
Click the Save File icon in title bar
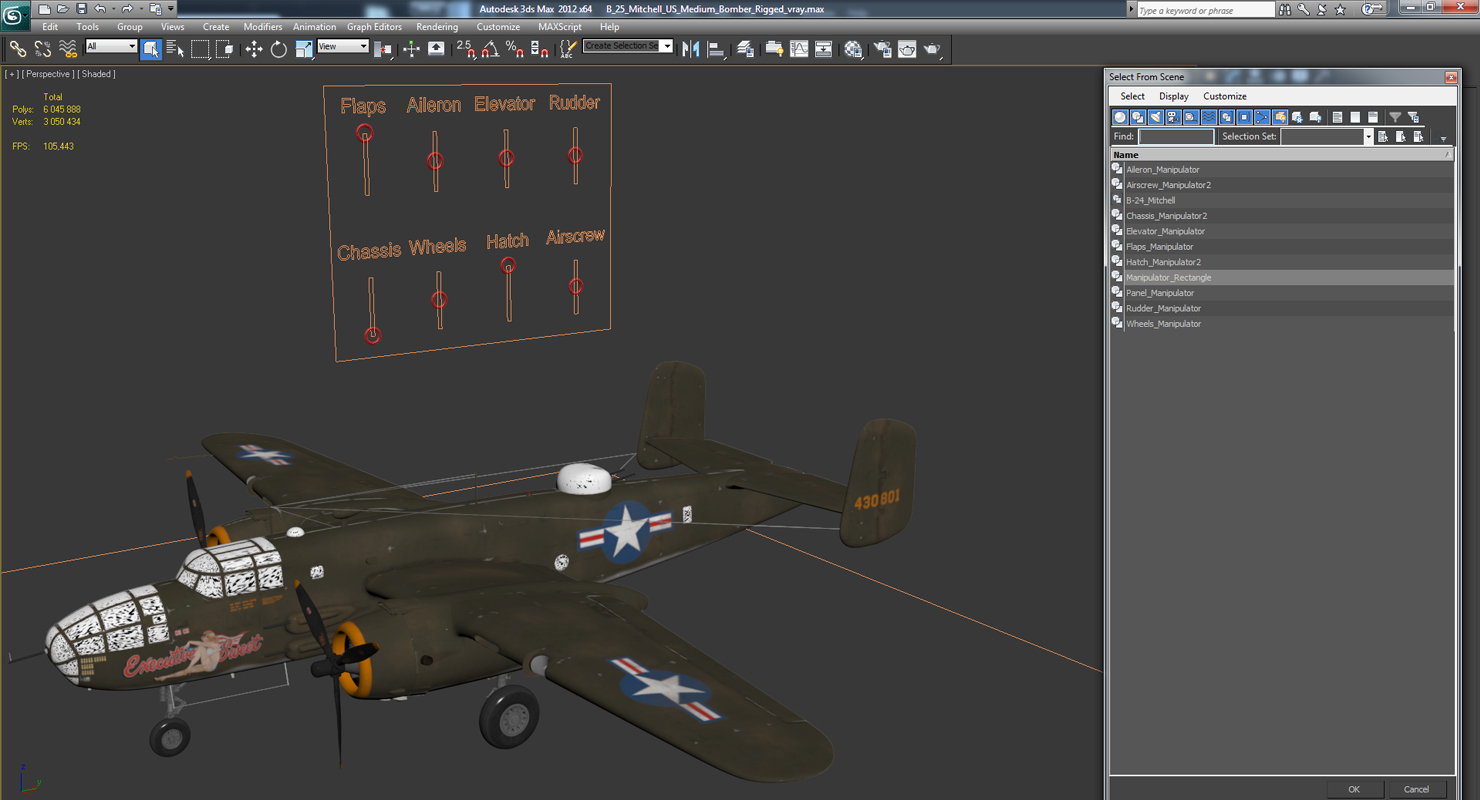pyautogui.click(x=81, y=9)
